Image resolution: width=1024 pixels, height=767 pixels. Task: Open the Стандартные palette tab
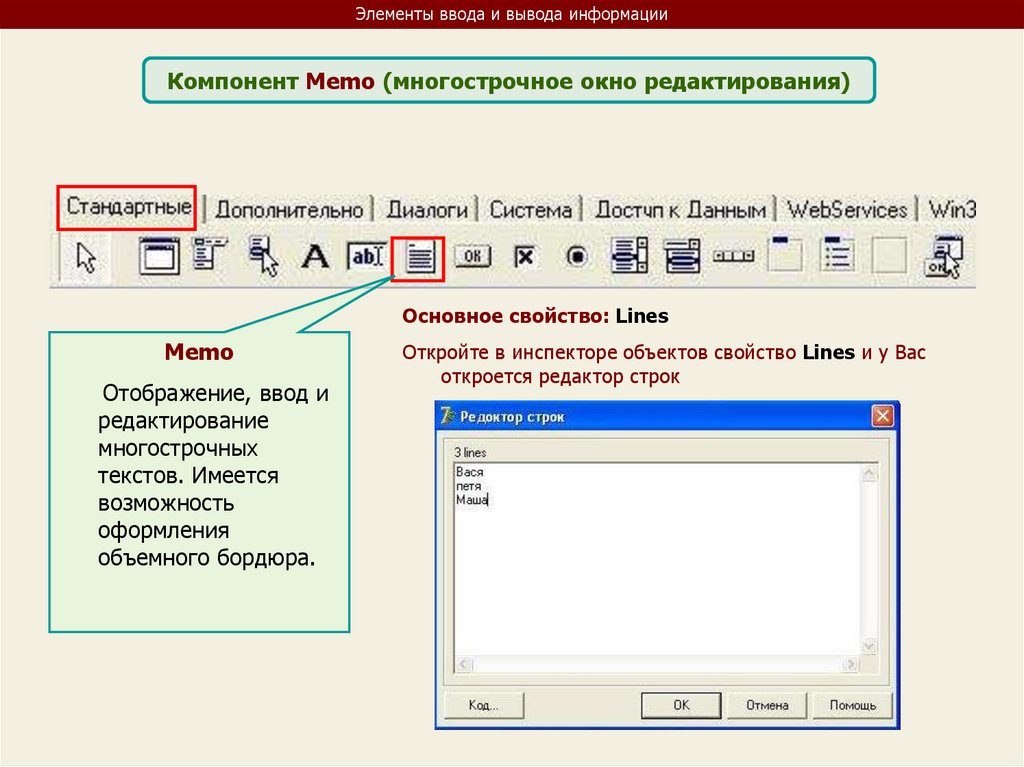coord(129,207)
